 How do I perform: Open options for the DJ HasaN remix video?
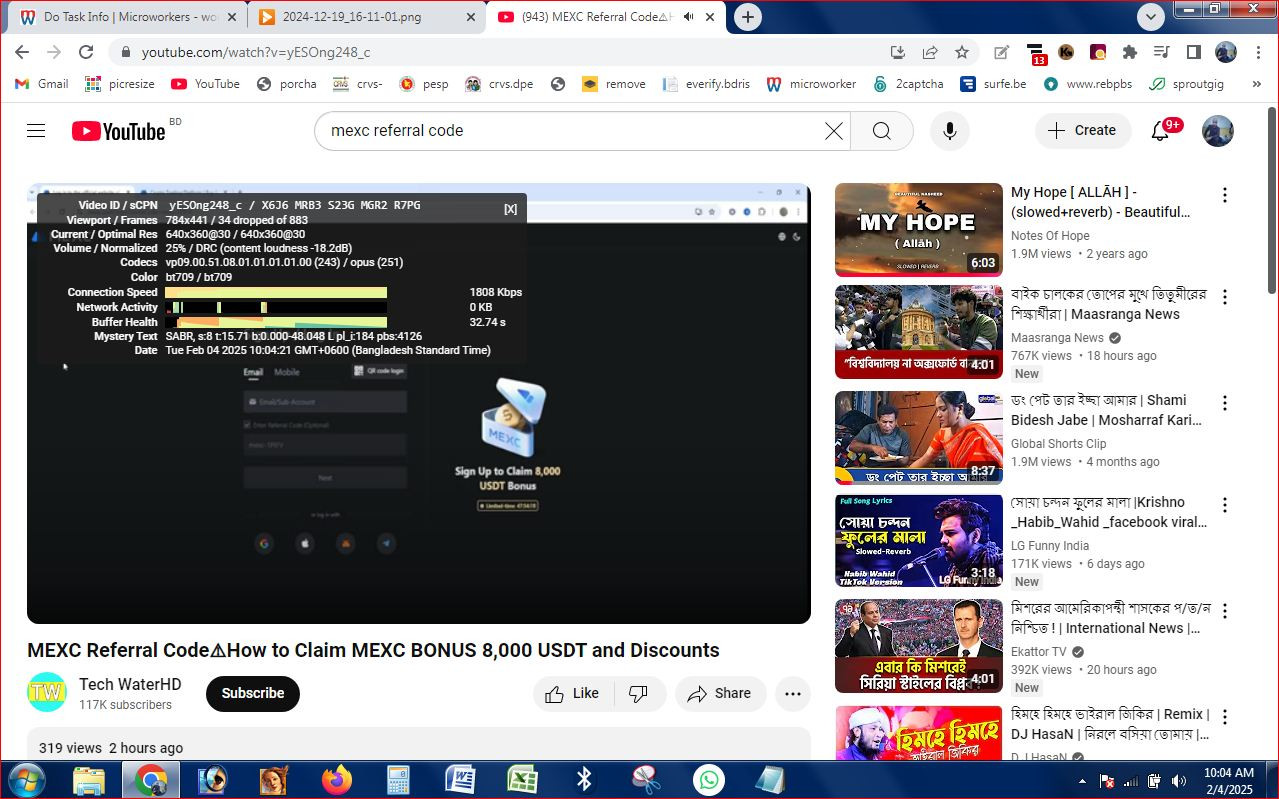pyautogui.click(x=1225, y=717)
